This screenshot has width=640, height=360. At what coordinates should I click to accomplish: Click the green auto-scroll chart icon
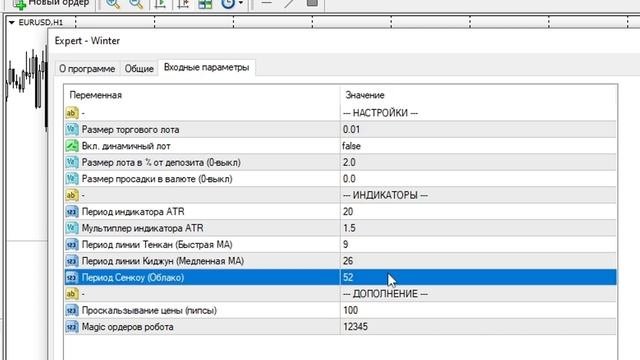tap(160, 4)
